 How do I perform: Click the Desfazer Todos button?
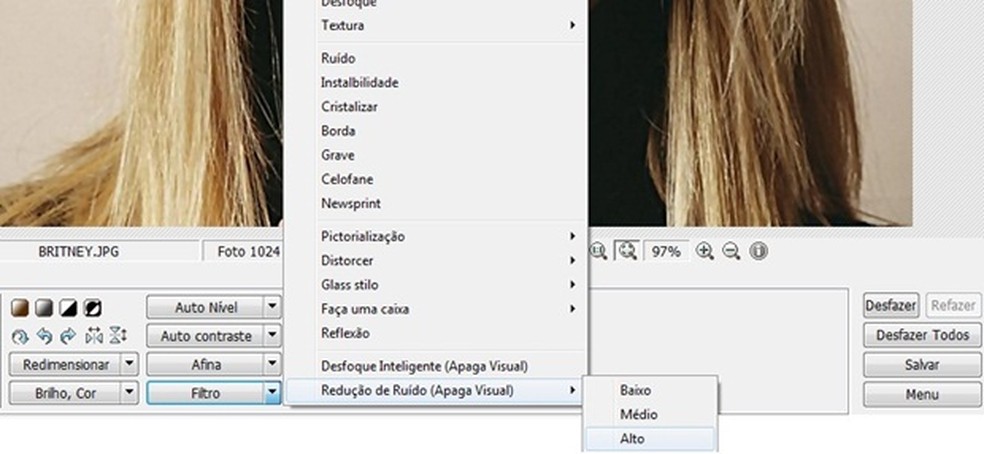tap(922, 335)
